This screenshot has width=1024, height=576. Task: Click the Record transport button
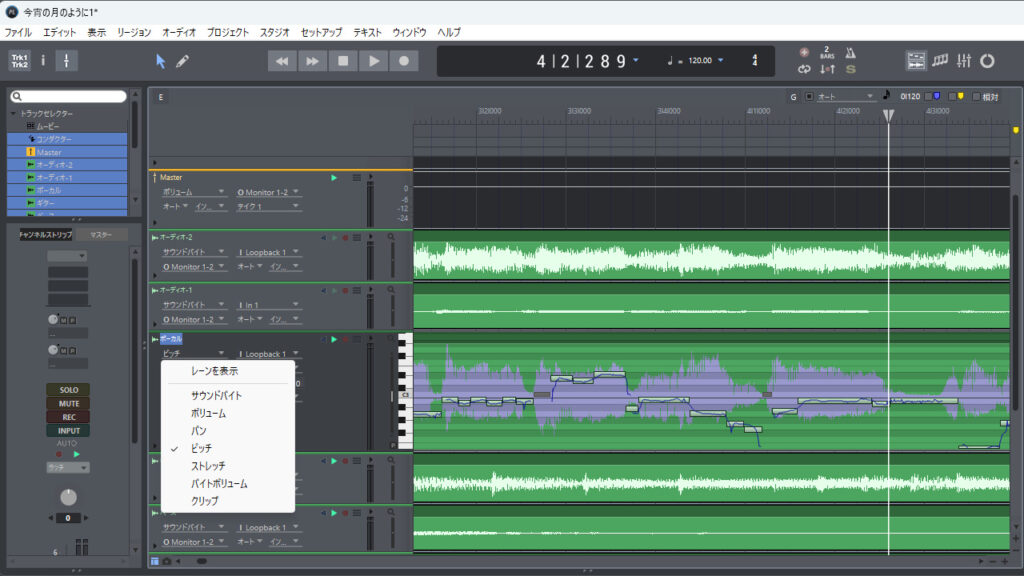pos(404,61)
